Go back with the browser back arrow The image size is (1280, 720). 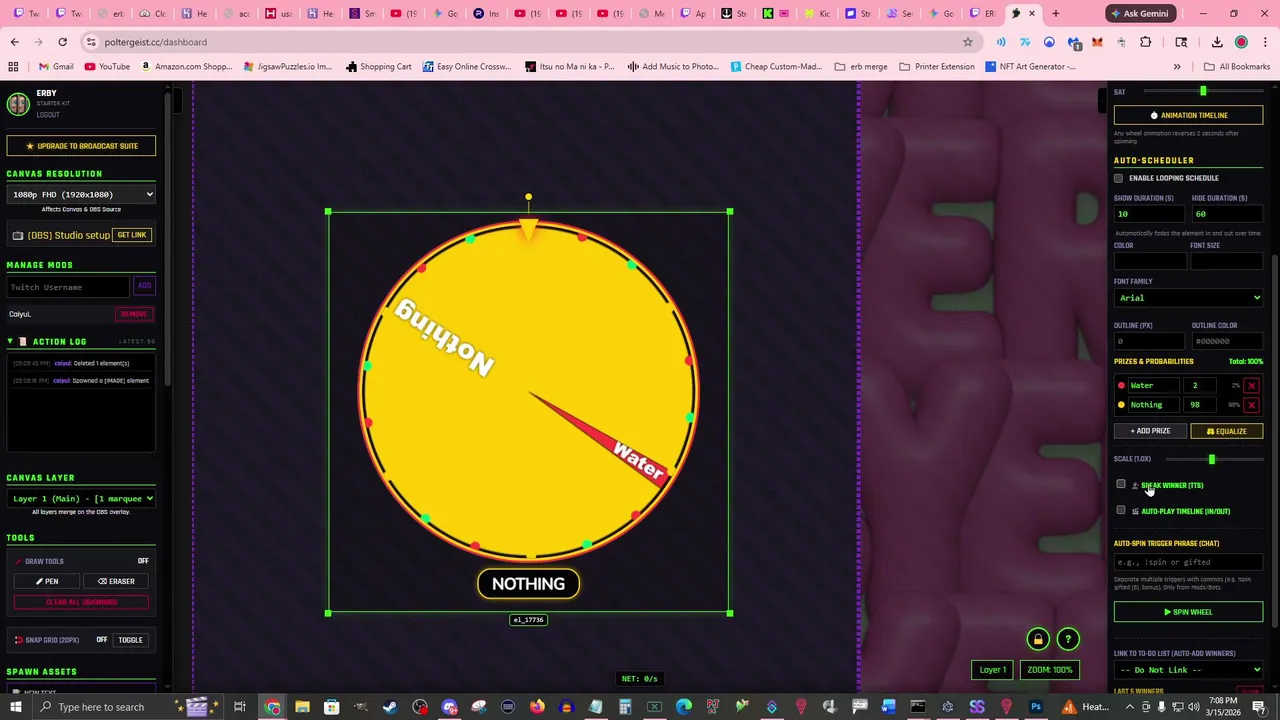click(14, 42)
